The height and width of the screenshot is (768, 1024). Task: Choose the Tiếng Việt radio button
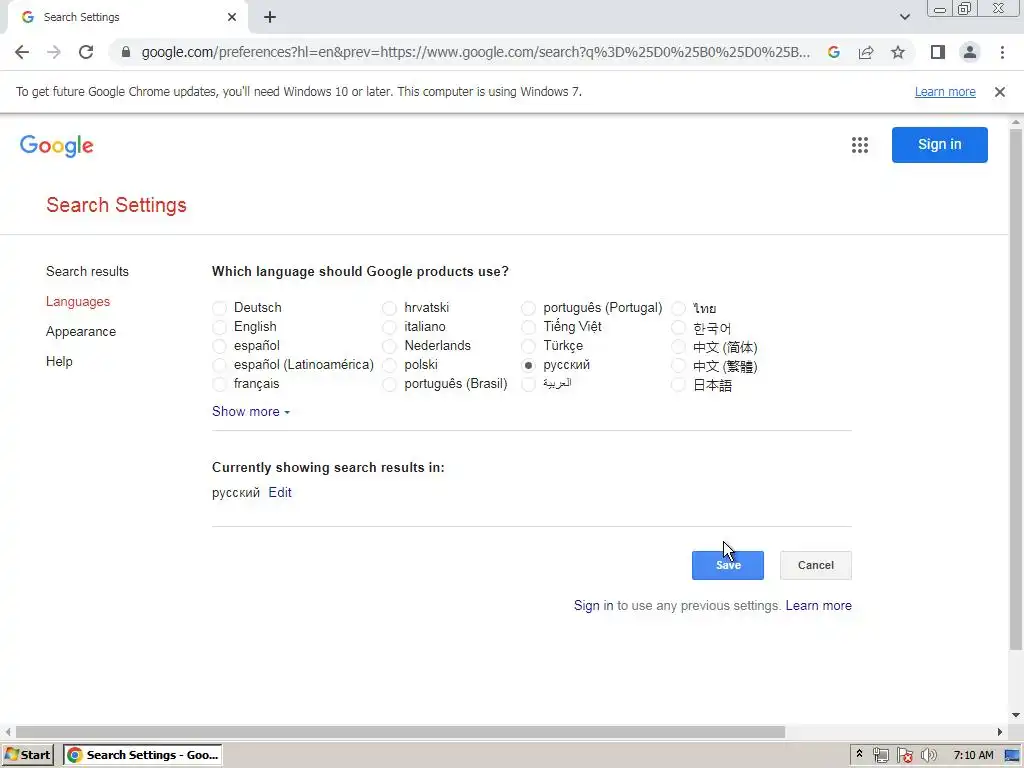(528, 327)
